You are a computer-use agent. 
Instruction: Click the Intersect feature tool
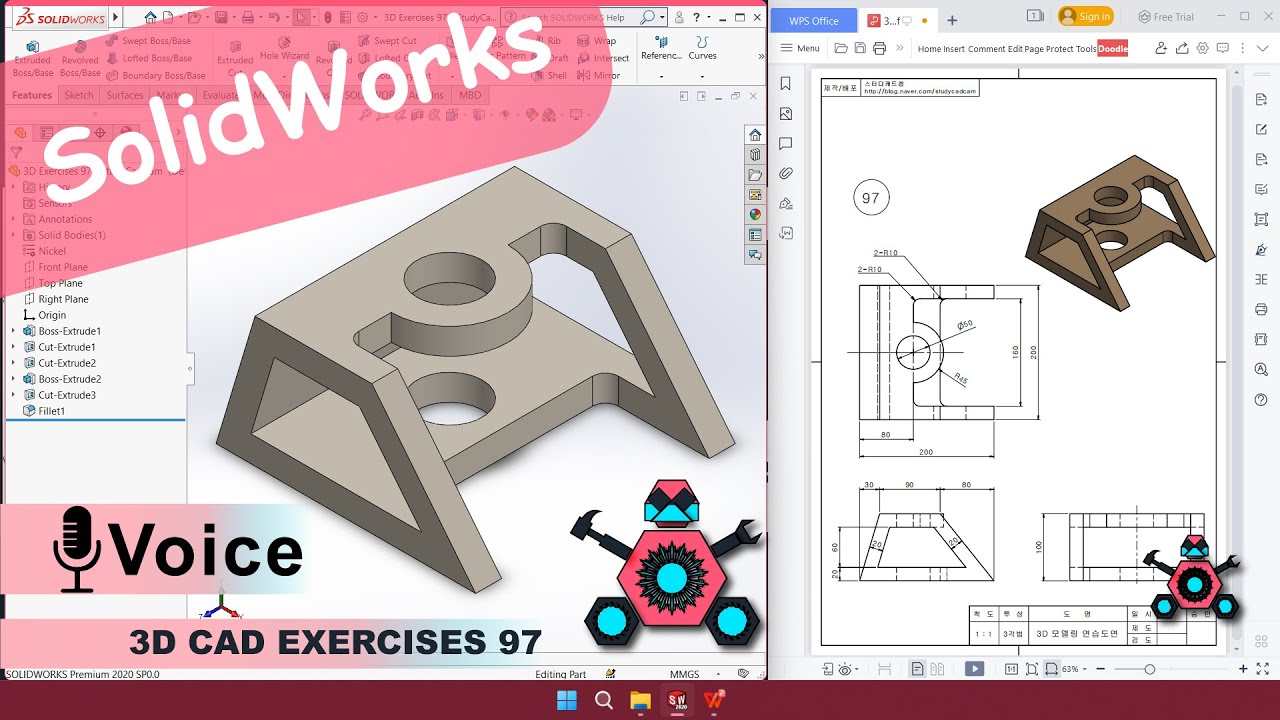pos(603,58)
